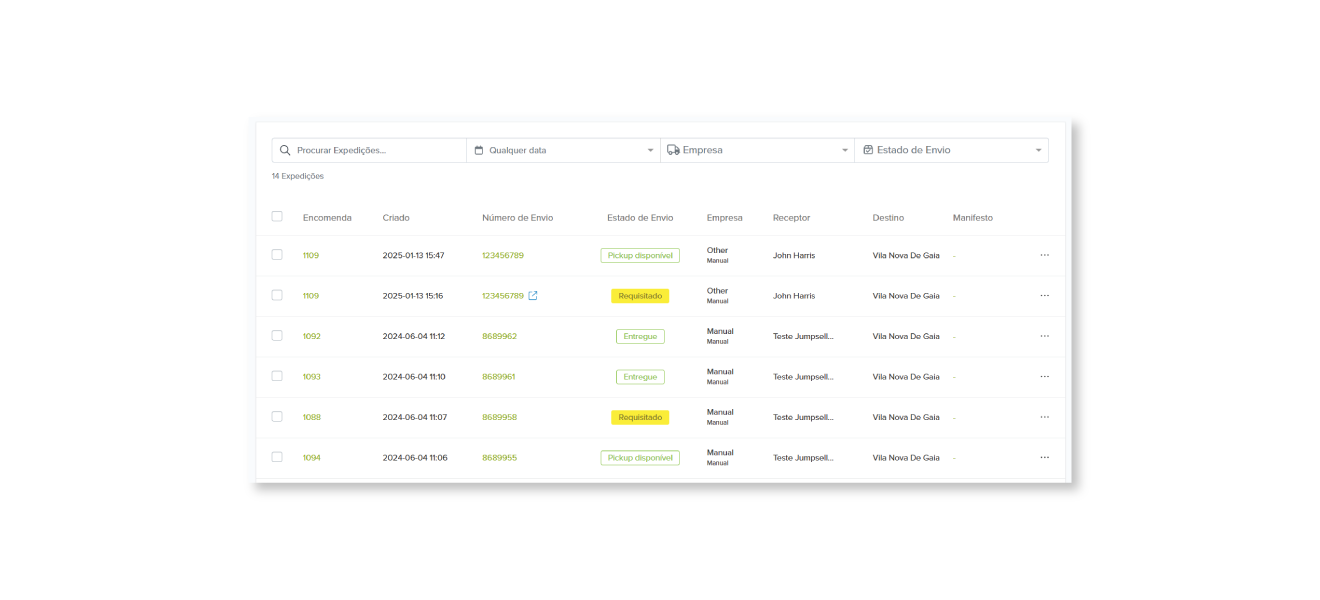
Task: Click the yellow Requisitado badge for order 1088
Action: tap(640, 417)
